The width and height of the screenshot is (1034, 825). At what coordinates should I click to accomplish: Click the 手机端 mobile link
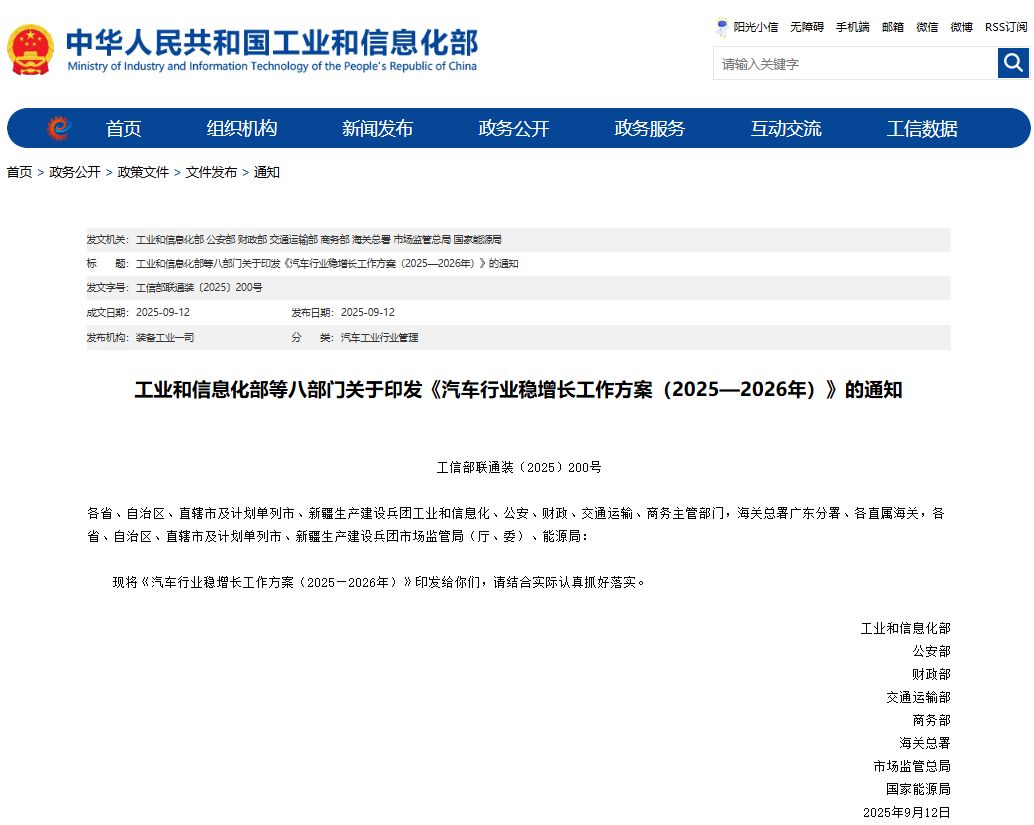[853, 27]
